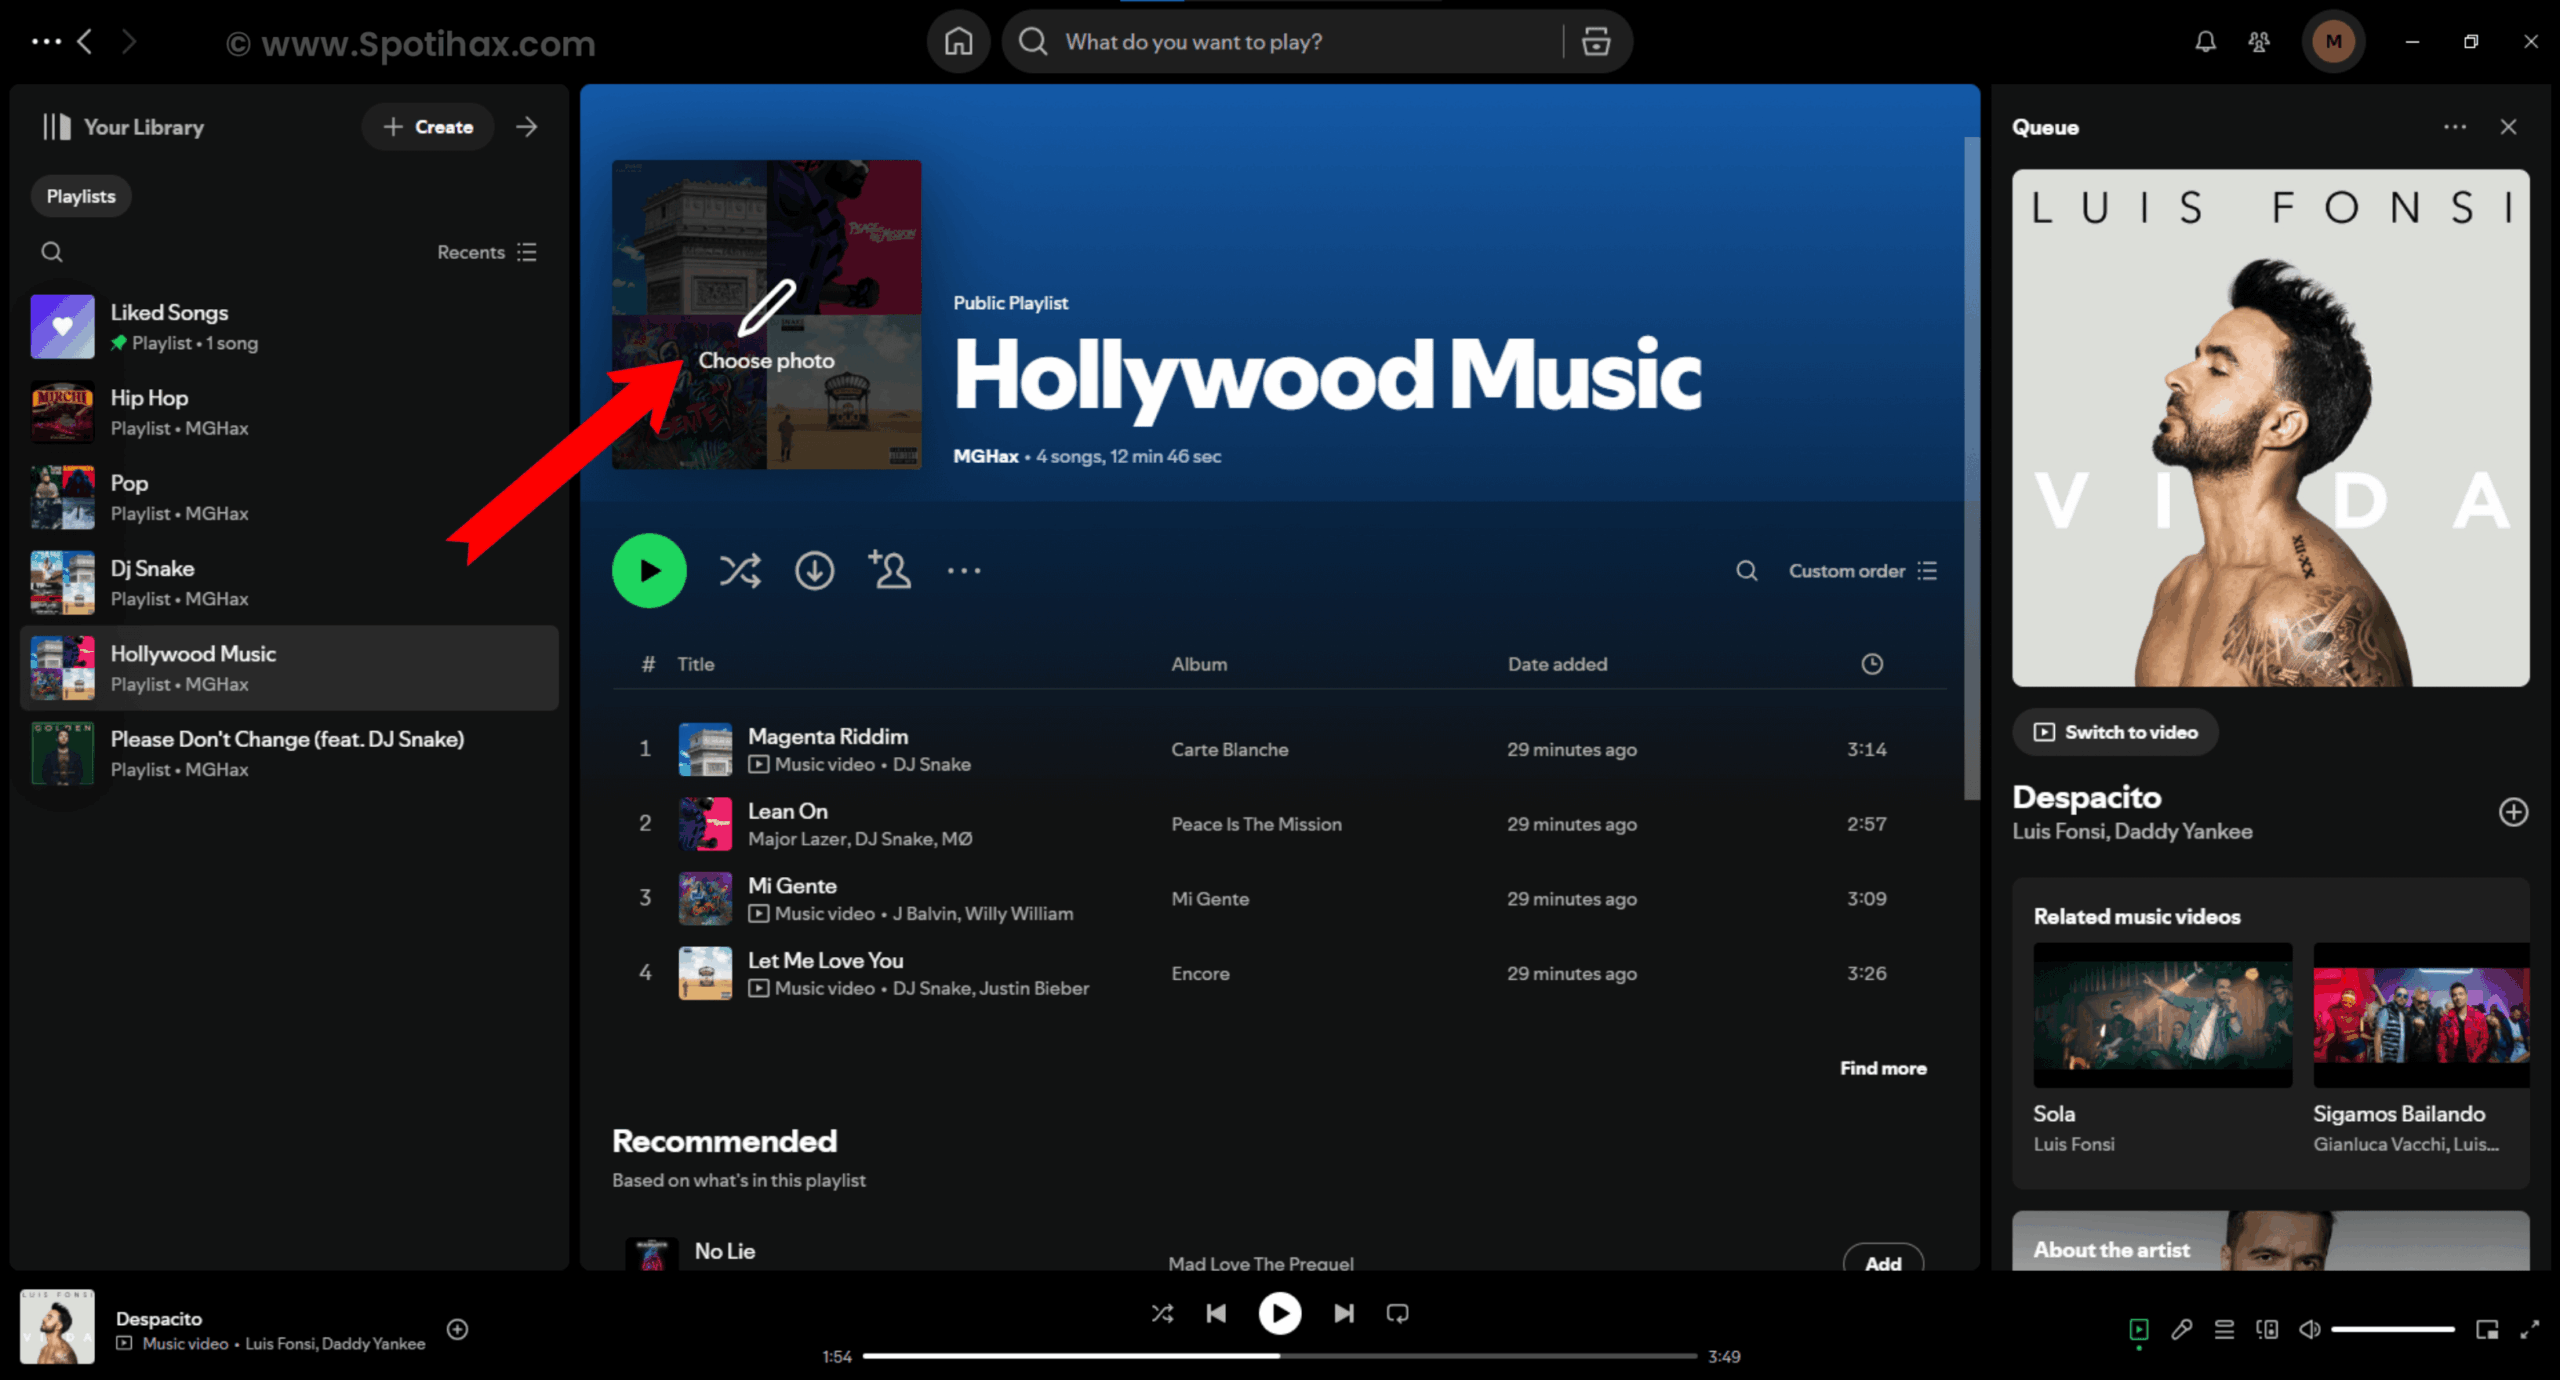Open Queue panel more options
This screenshot has height=1380, width=2560.
click(2455, 127)
